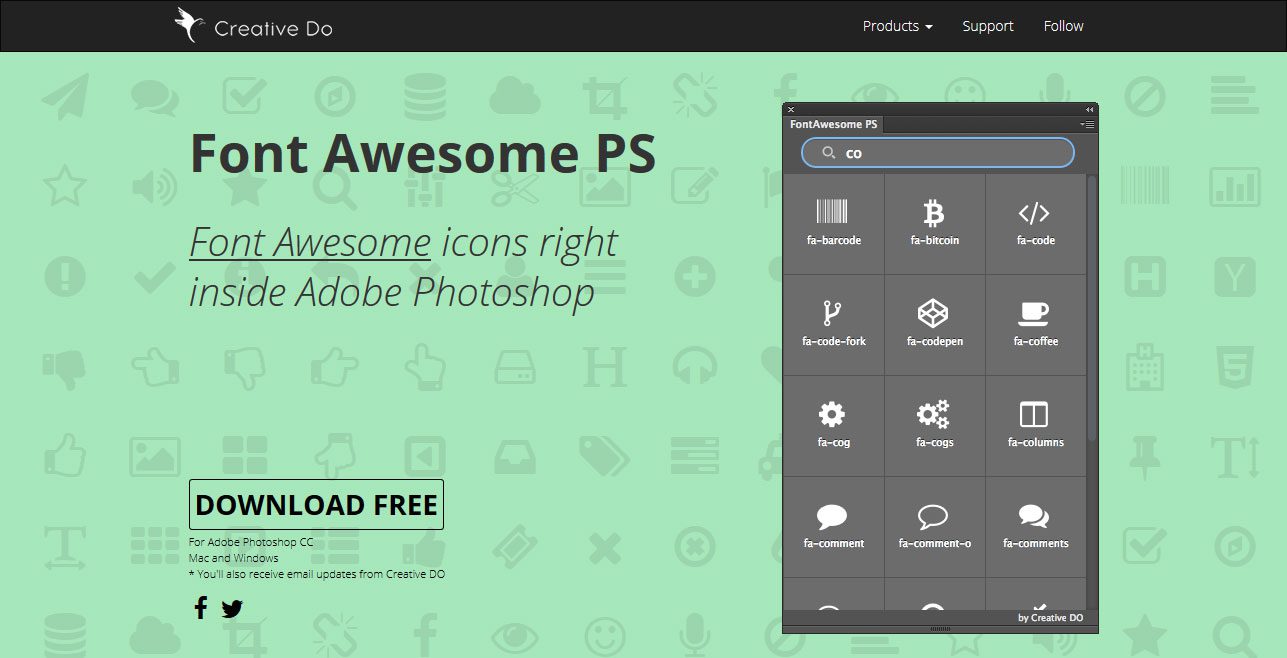Select the fa-cogs icon
Viewport: 1287px width, 658px height.
[x=934, y=423]
